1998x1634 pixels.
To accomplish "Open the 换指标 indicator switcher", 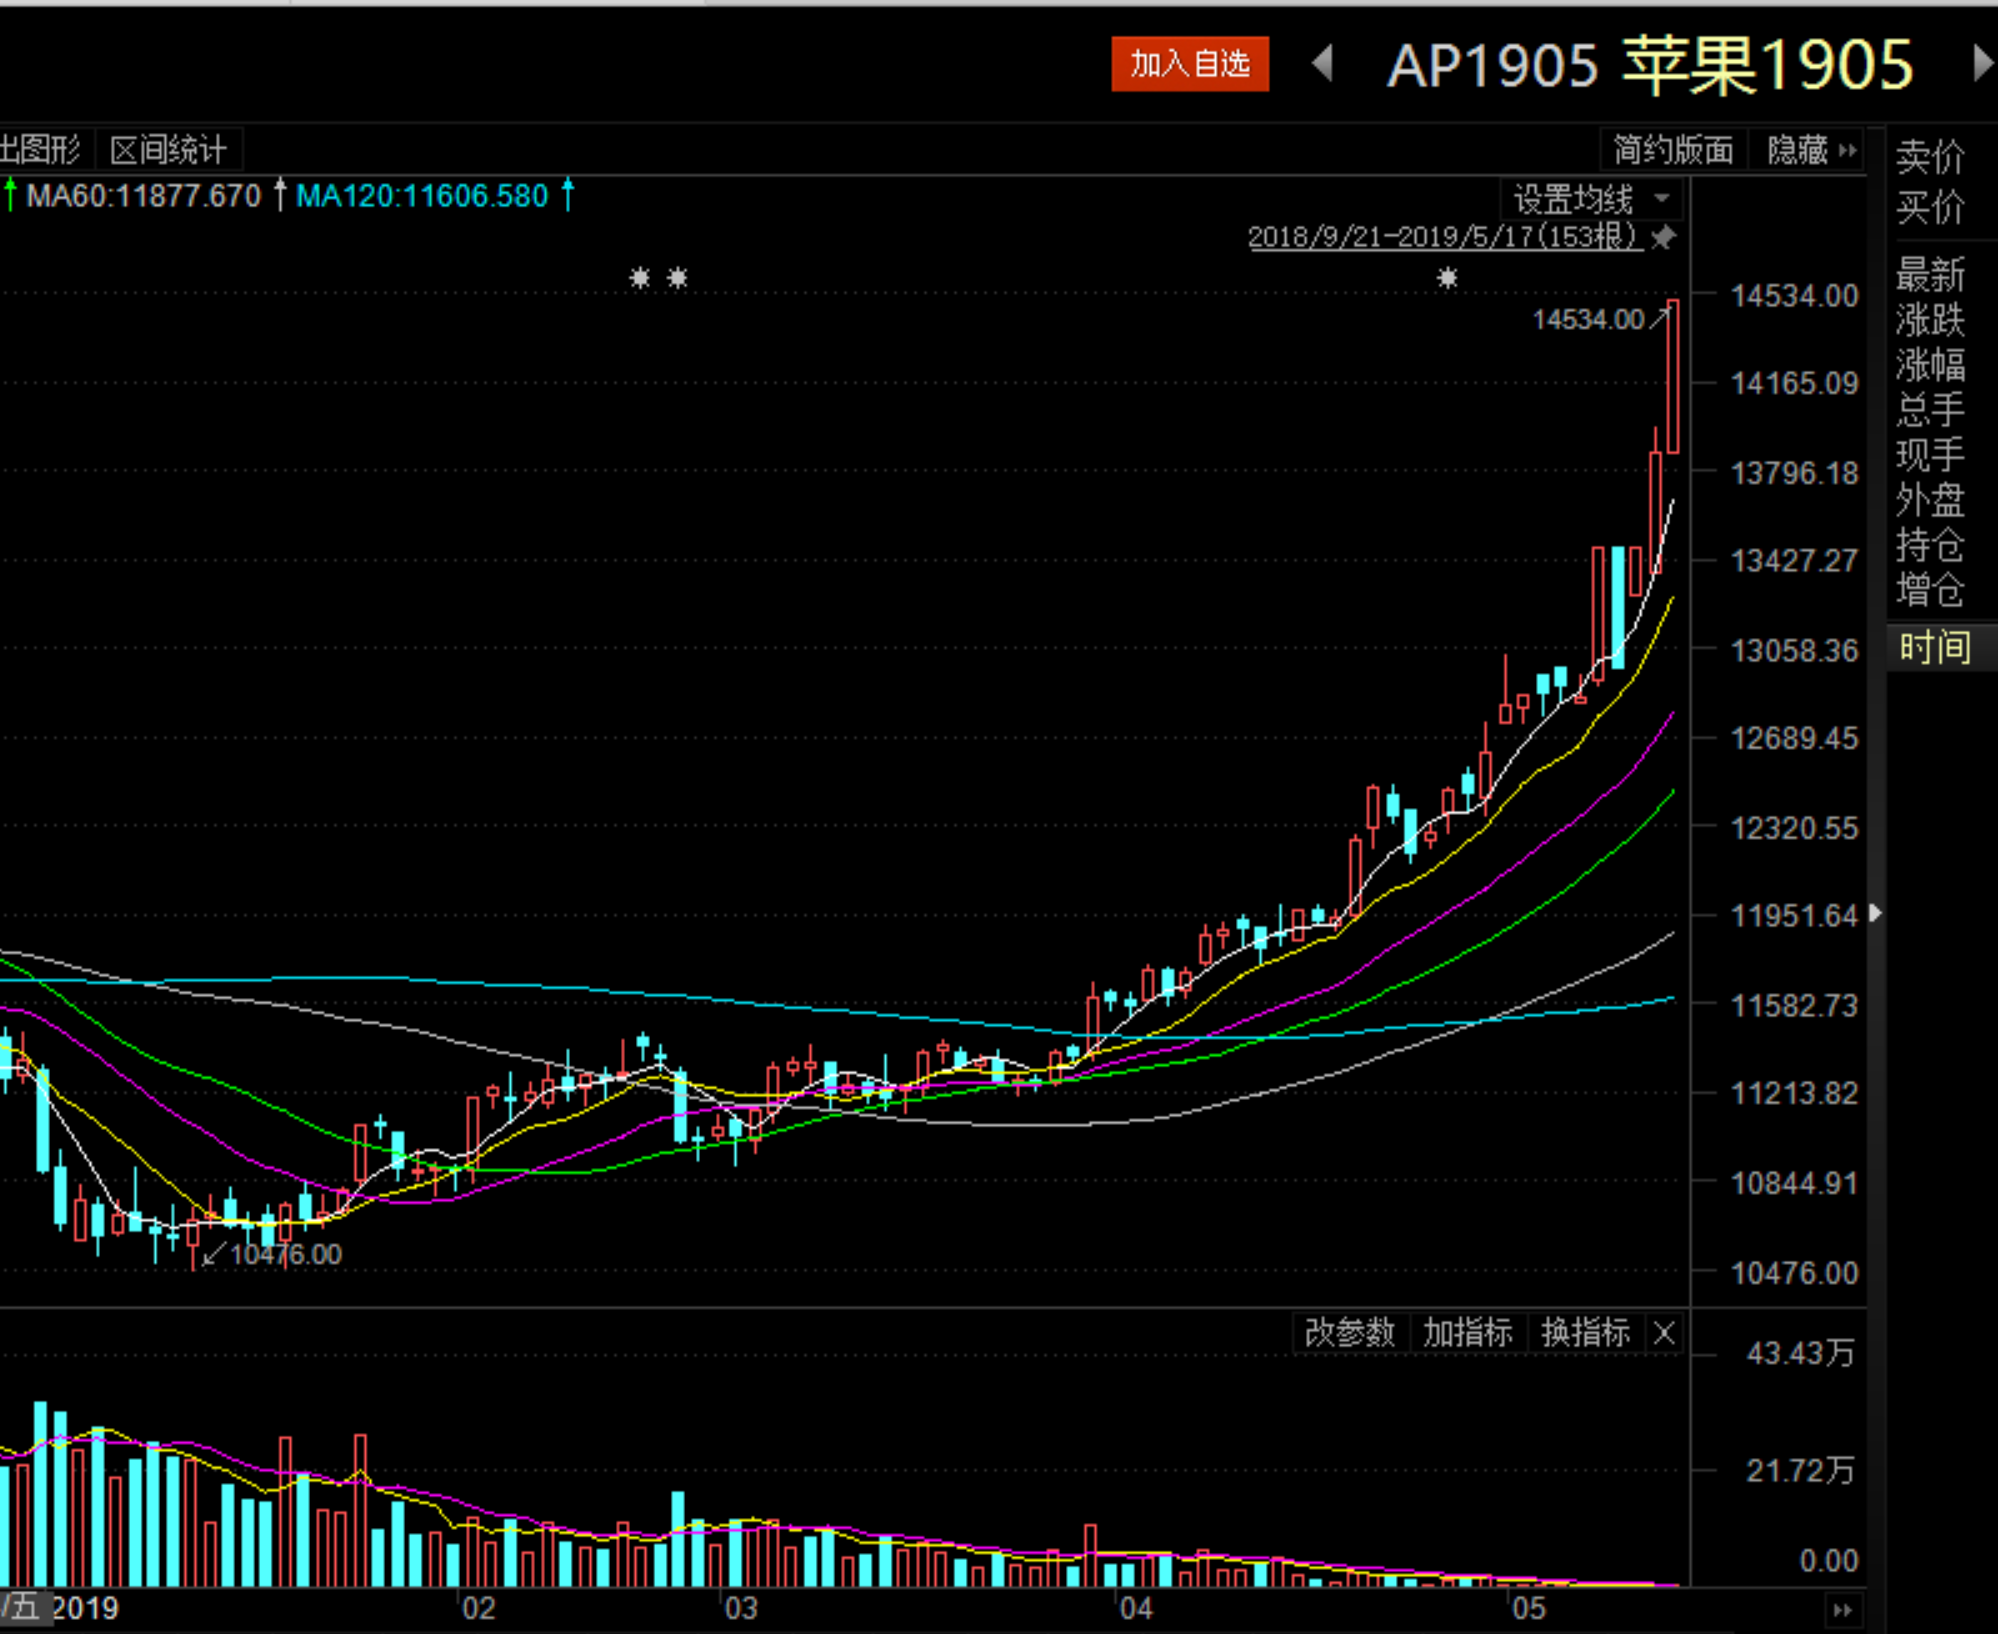I will pyautogui.click(x=1585, y=1332).
